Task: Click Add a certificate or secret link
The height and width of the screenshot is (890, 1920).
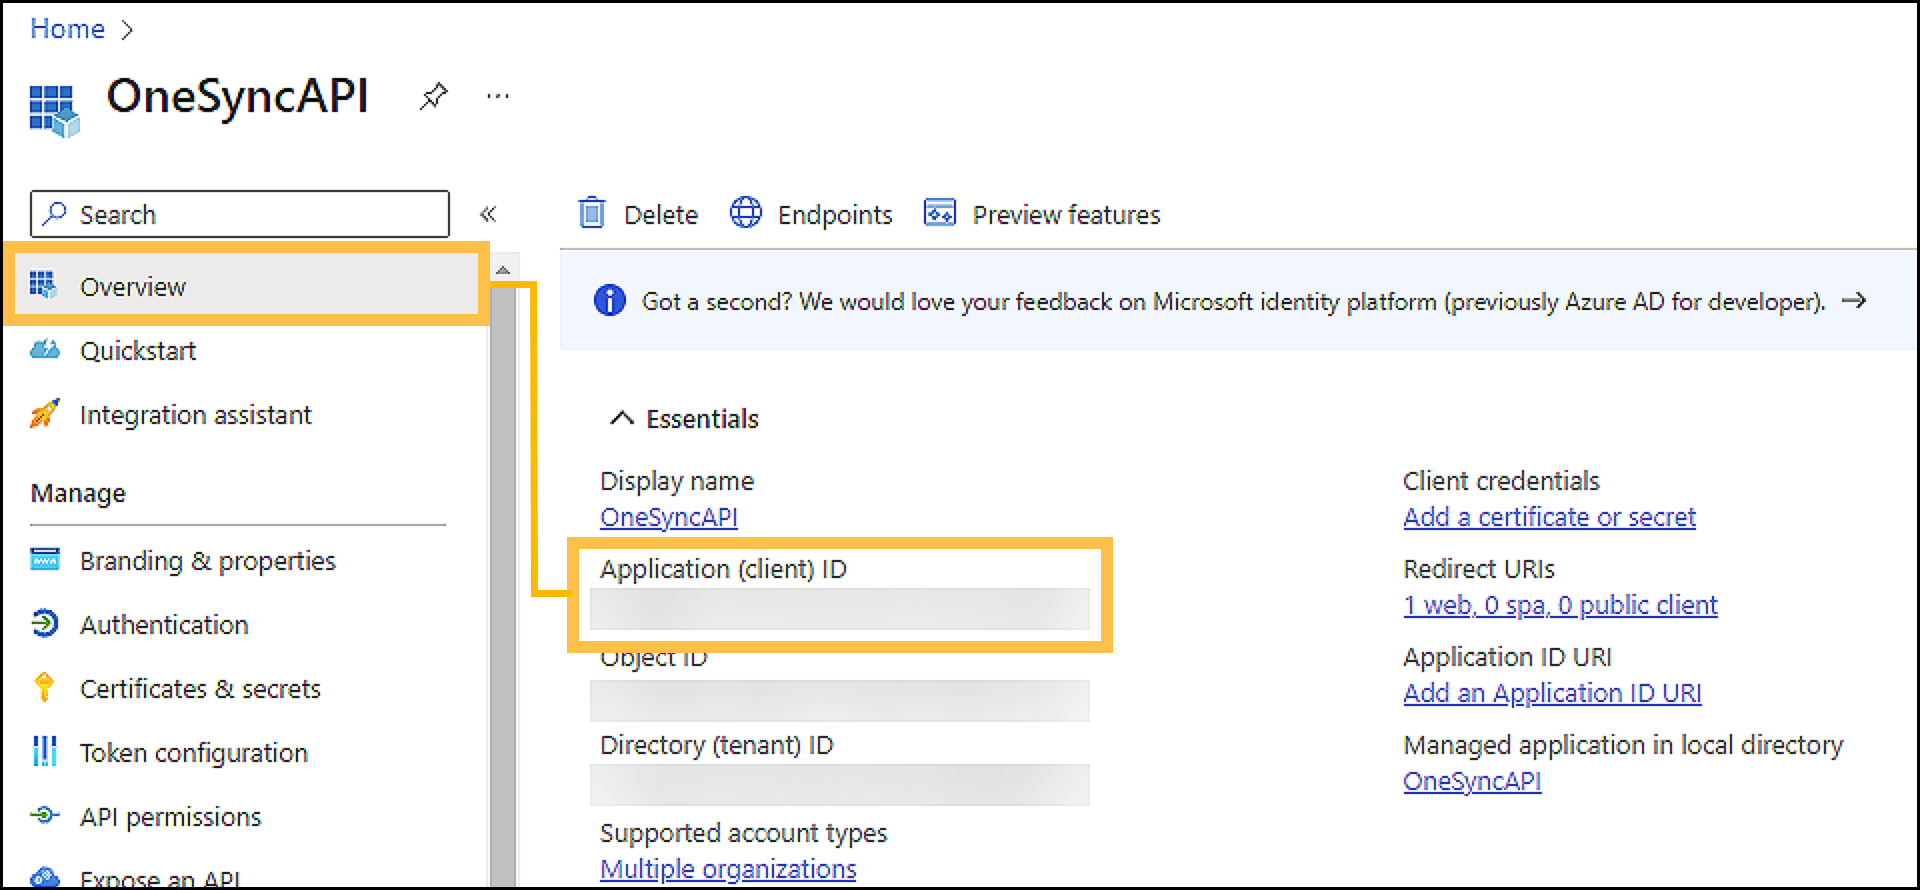Action: pyautogui.click(x=1549, y=517)
